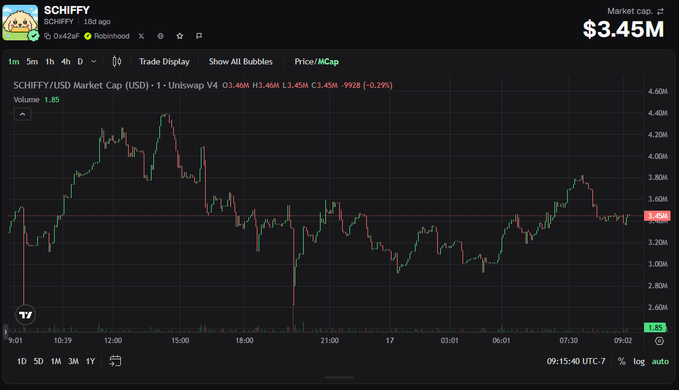Collapse the indicator legend chevron
The width and height of the screenshot is (679, 390).
click(x=23, y=114)
